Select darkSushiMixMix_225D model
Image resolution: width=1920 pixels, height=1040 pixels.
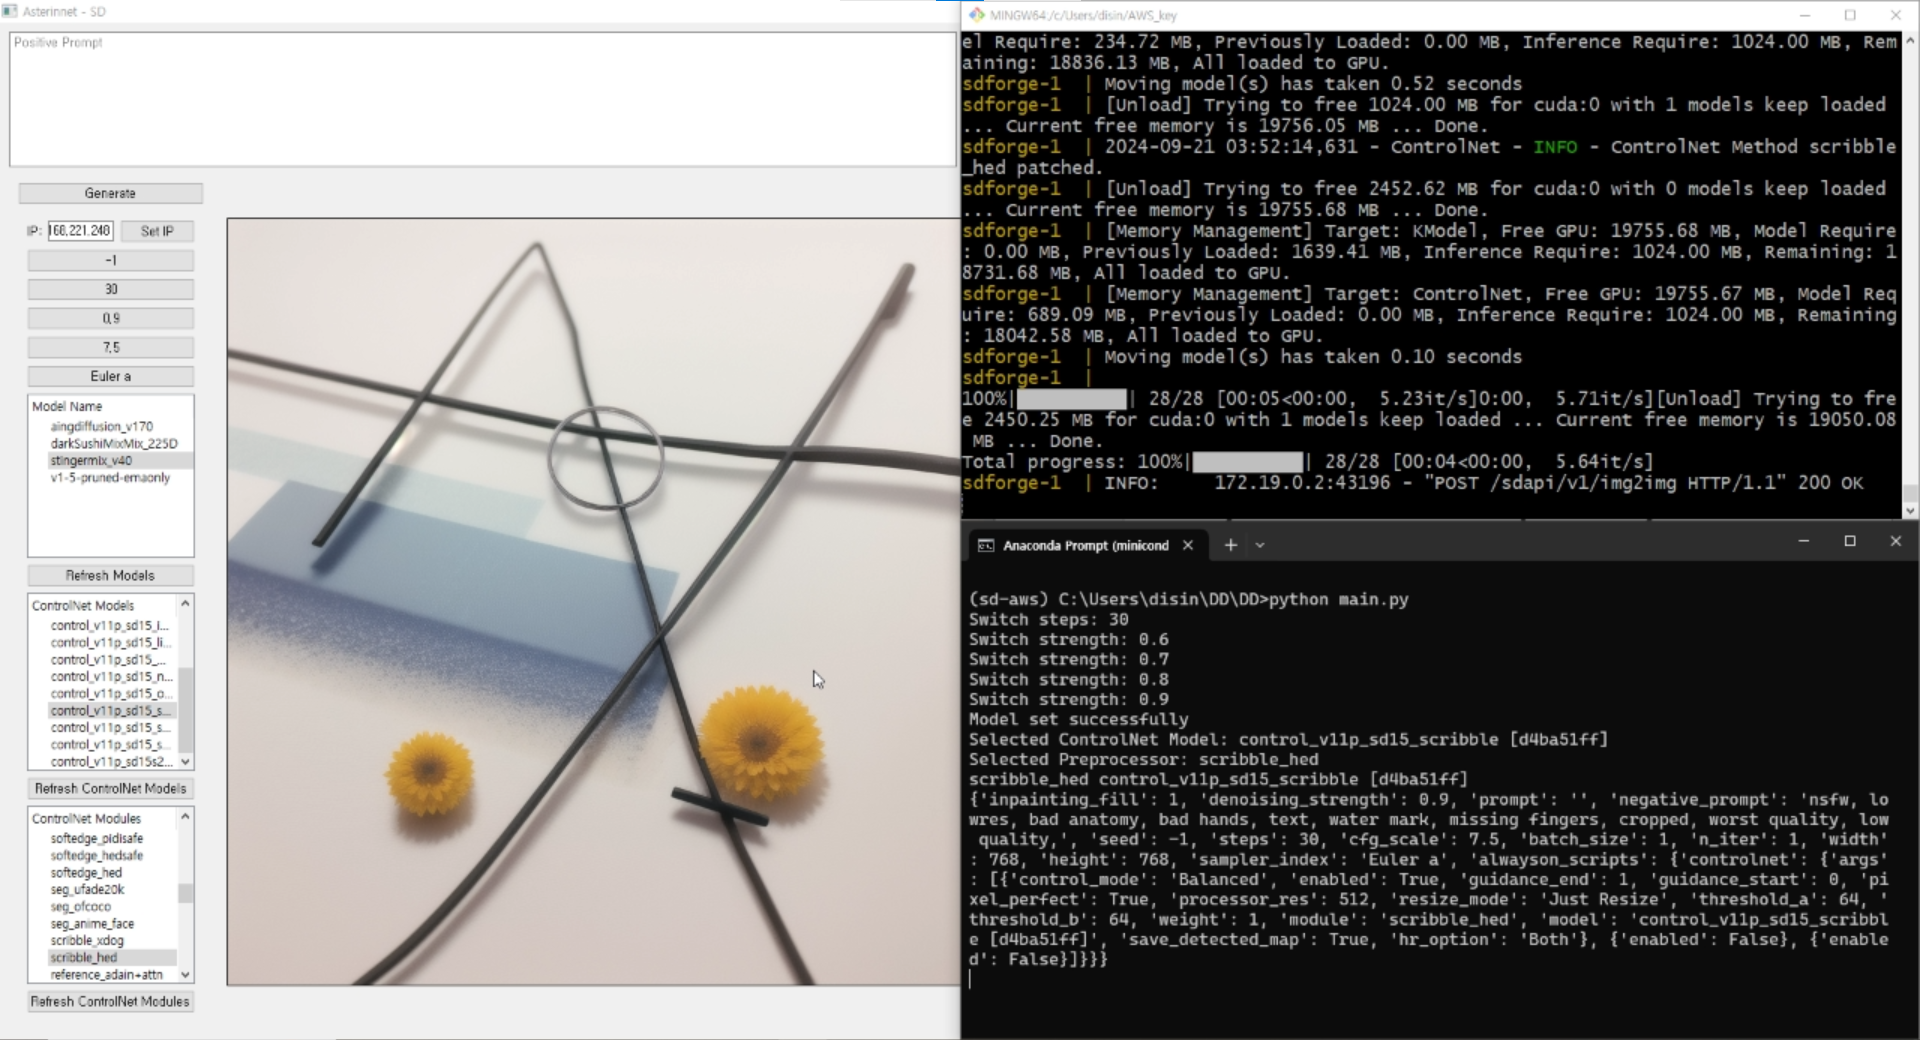coord(114,443)
